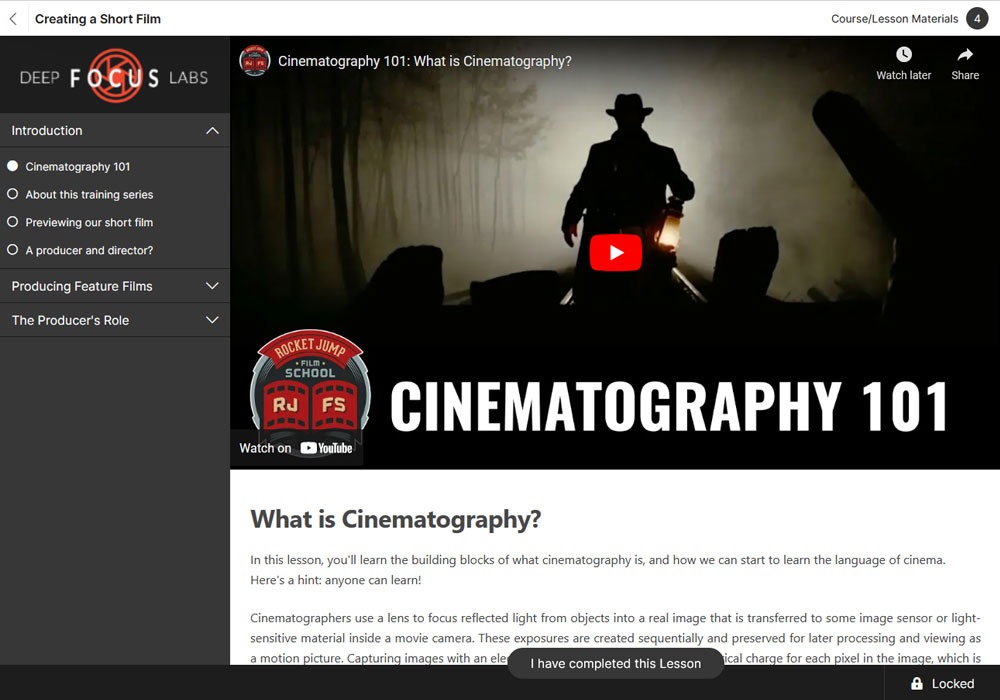The image size is (1000, 700).
Task: Click the Deep Focus Labs logo
Action: pos(115,77)
